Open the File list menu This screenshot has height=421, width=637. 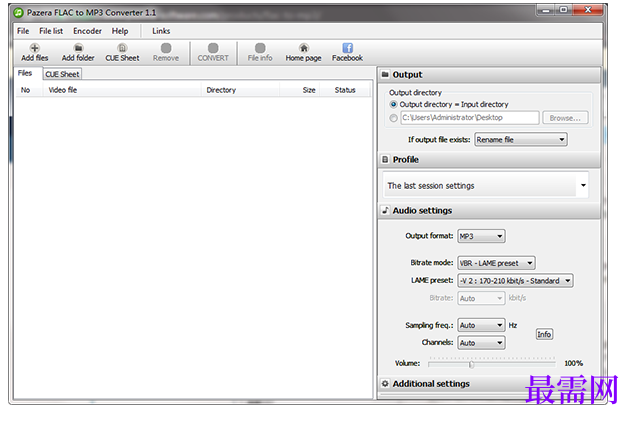pyautogui.click(x=51, y=31)
